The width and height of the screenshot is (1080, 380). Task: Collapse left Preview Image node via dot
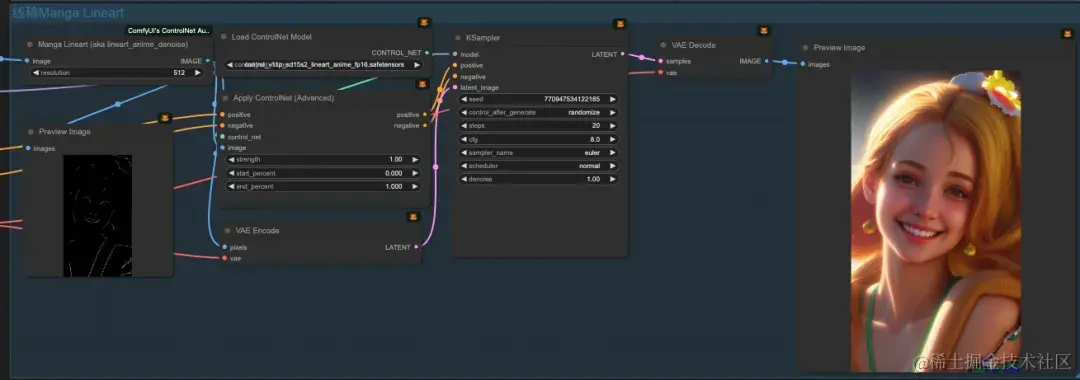31,131
